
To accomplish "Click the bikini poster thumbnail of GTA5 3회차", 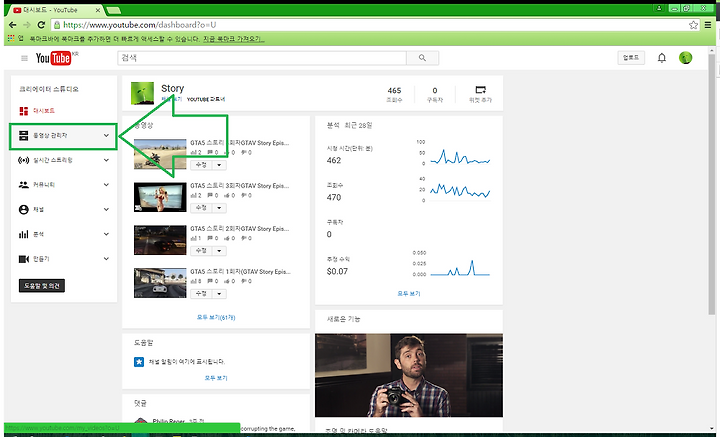I will tap(160, 197).
